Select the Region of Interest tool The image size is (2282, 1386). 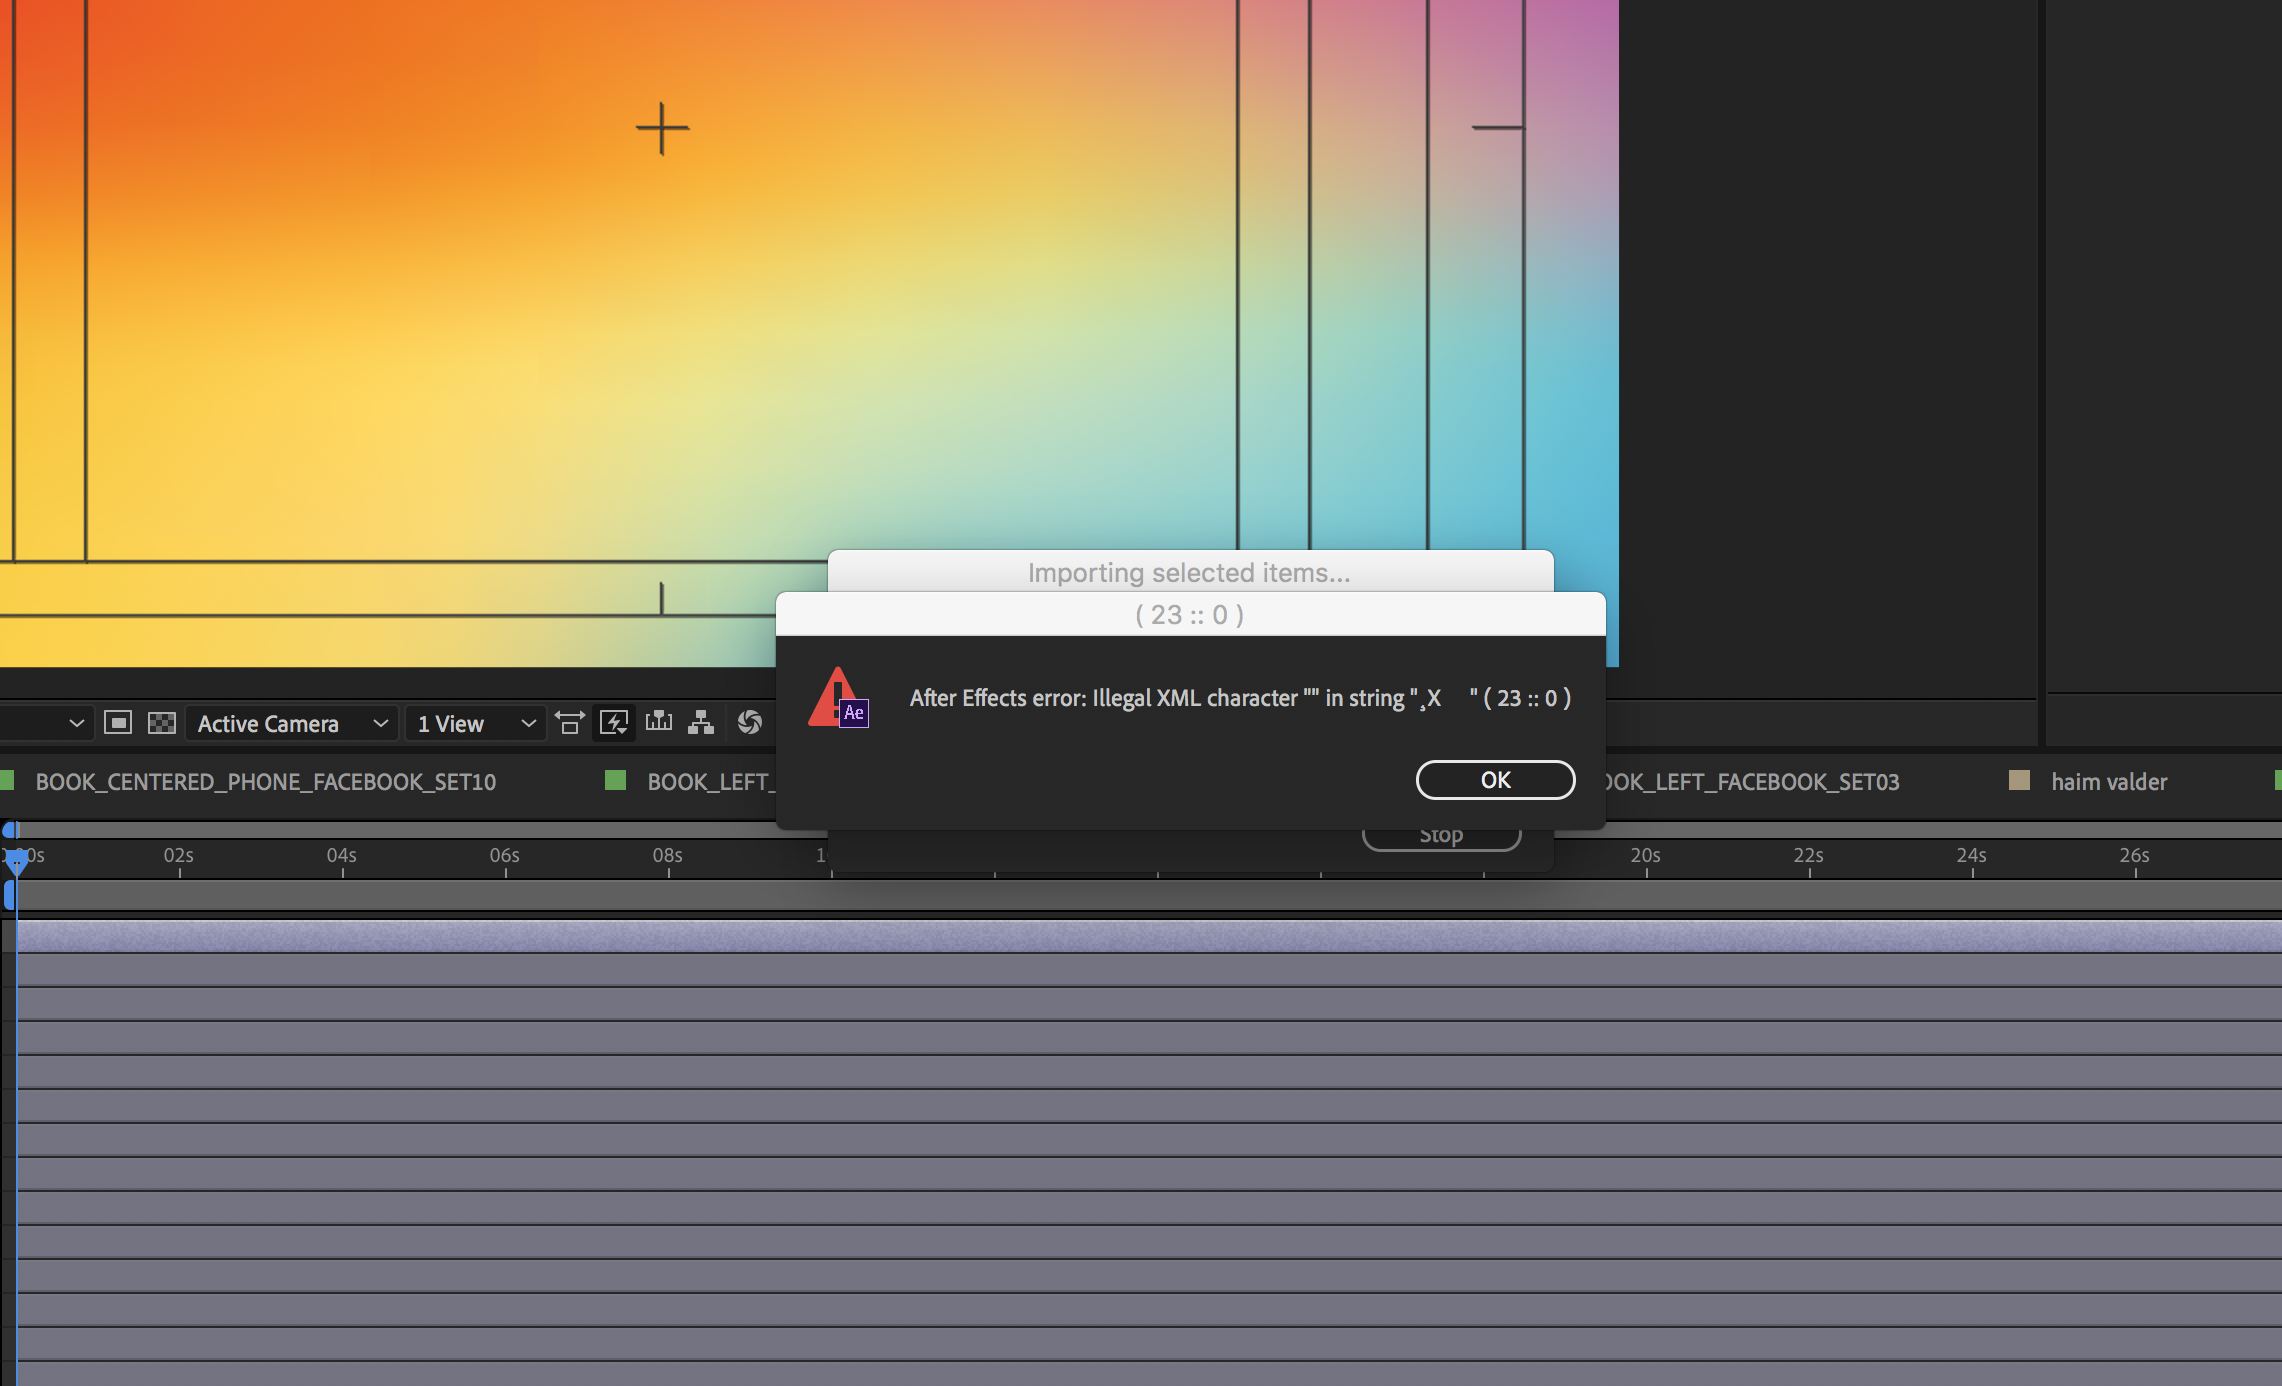pos(117,722)
